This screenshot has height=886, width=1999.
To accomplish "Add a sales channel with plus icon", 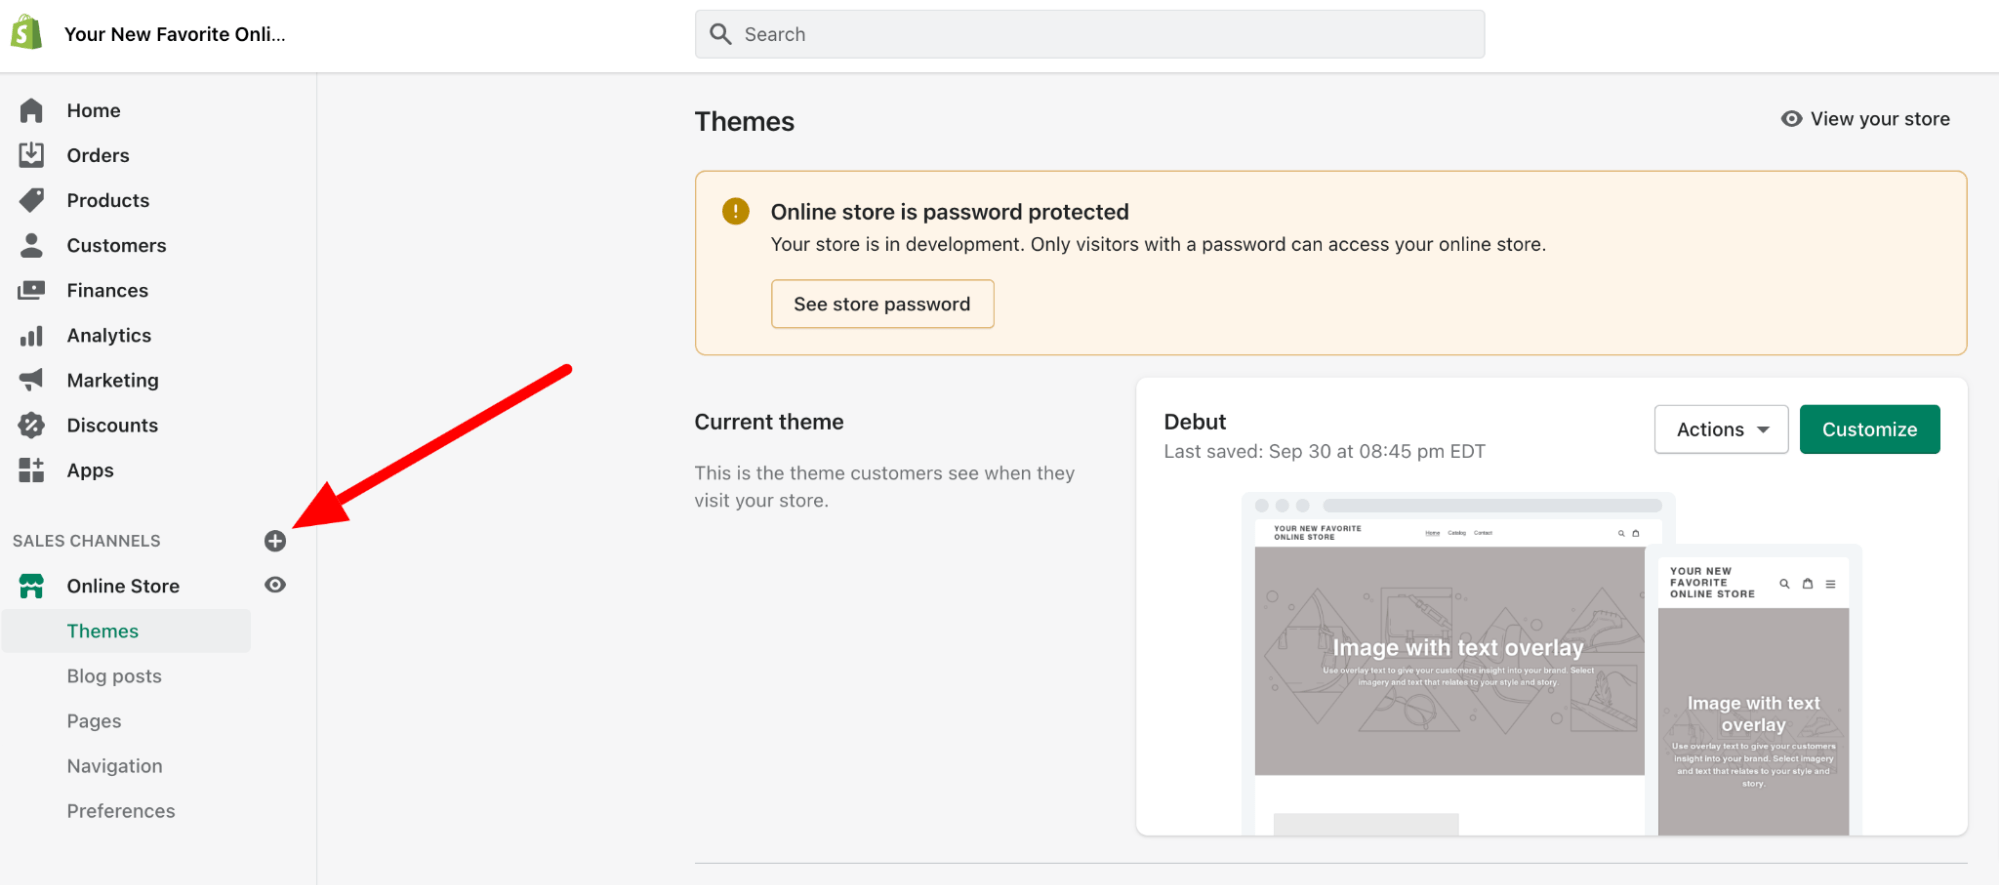I will (x=275, y=541).
